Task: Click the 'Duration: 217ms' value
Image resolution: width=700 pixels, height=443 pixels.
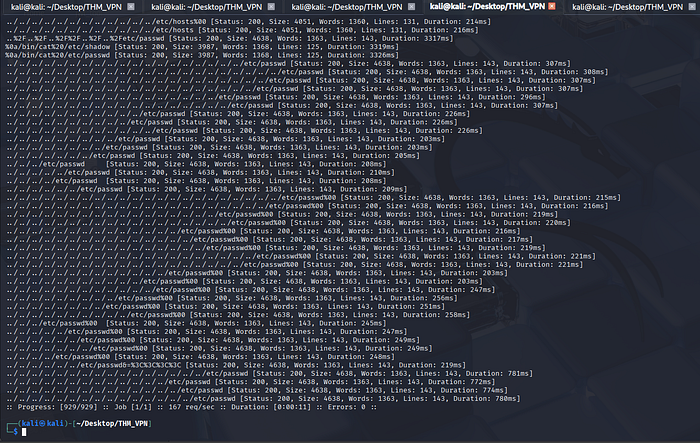Action: [497, 239]
